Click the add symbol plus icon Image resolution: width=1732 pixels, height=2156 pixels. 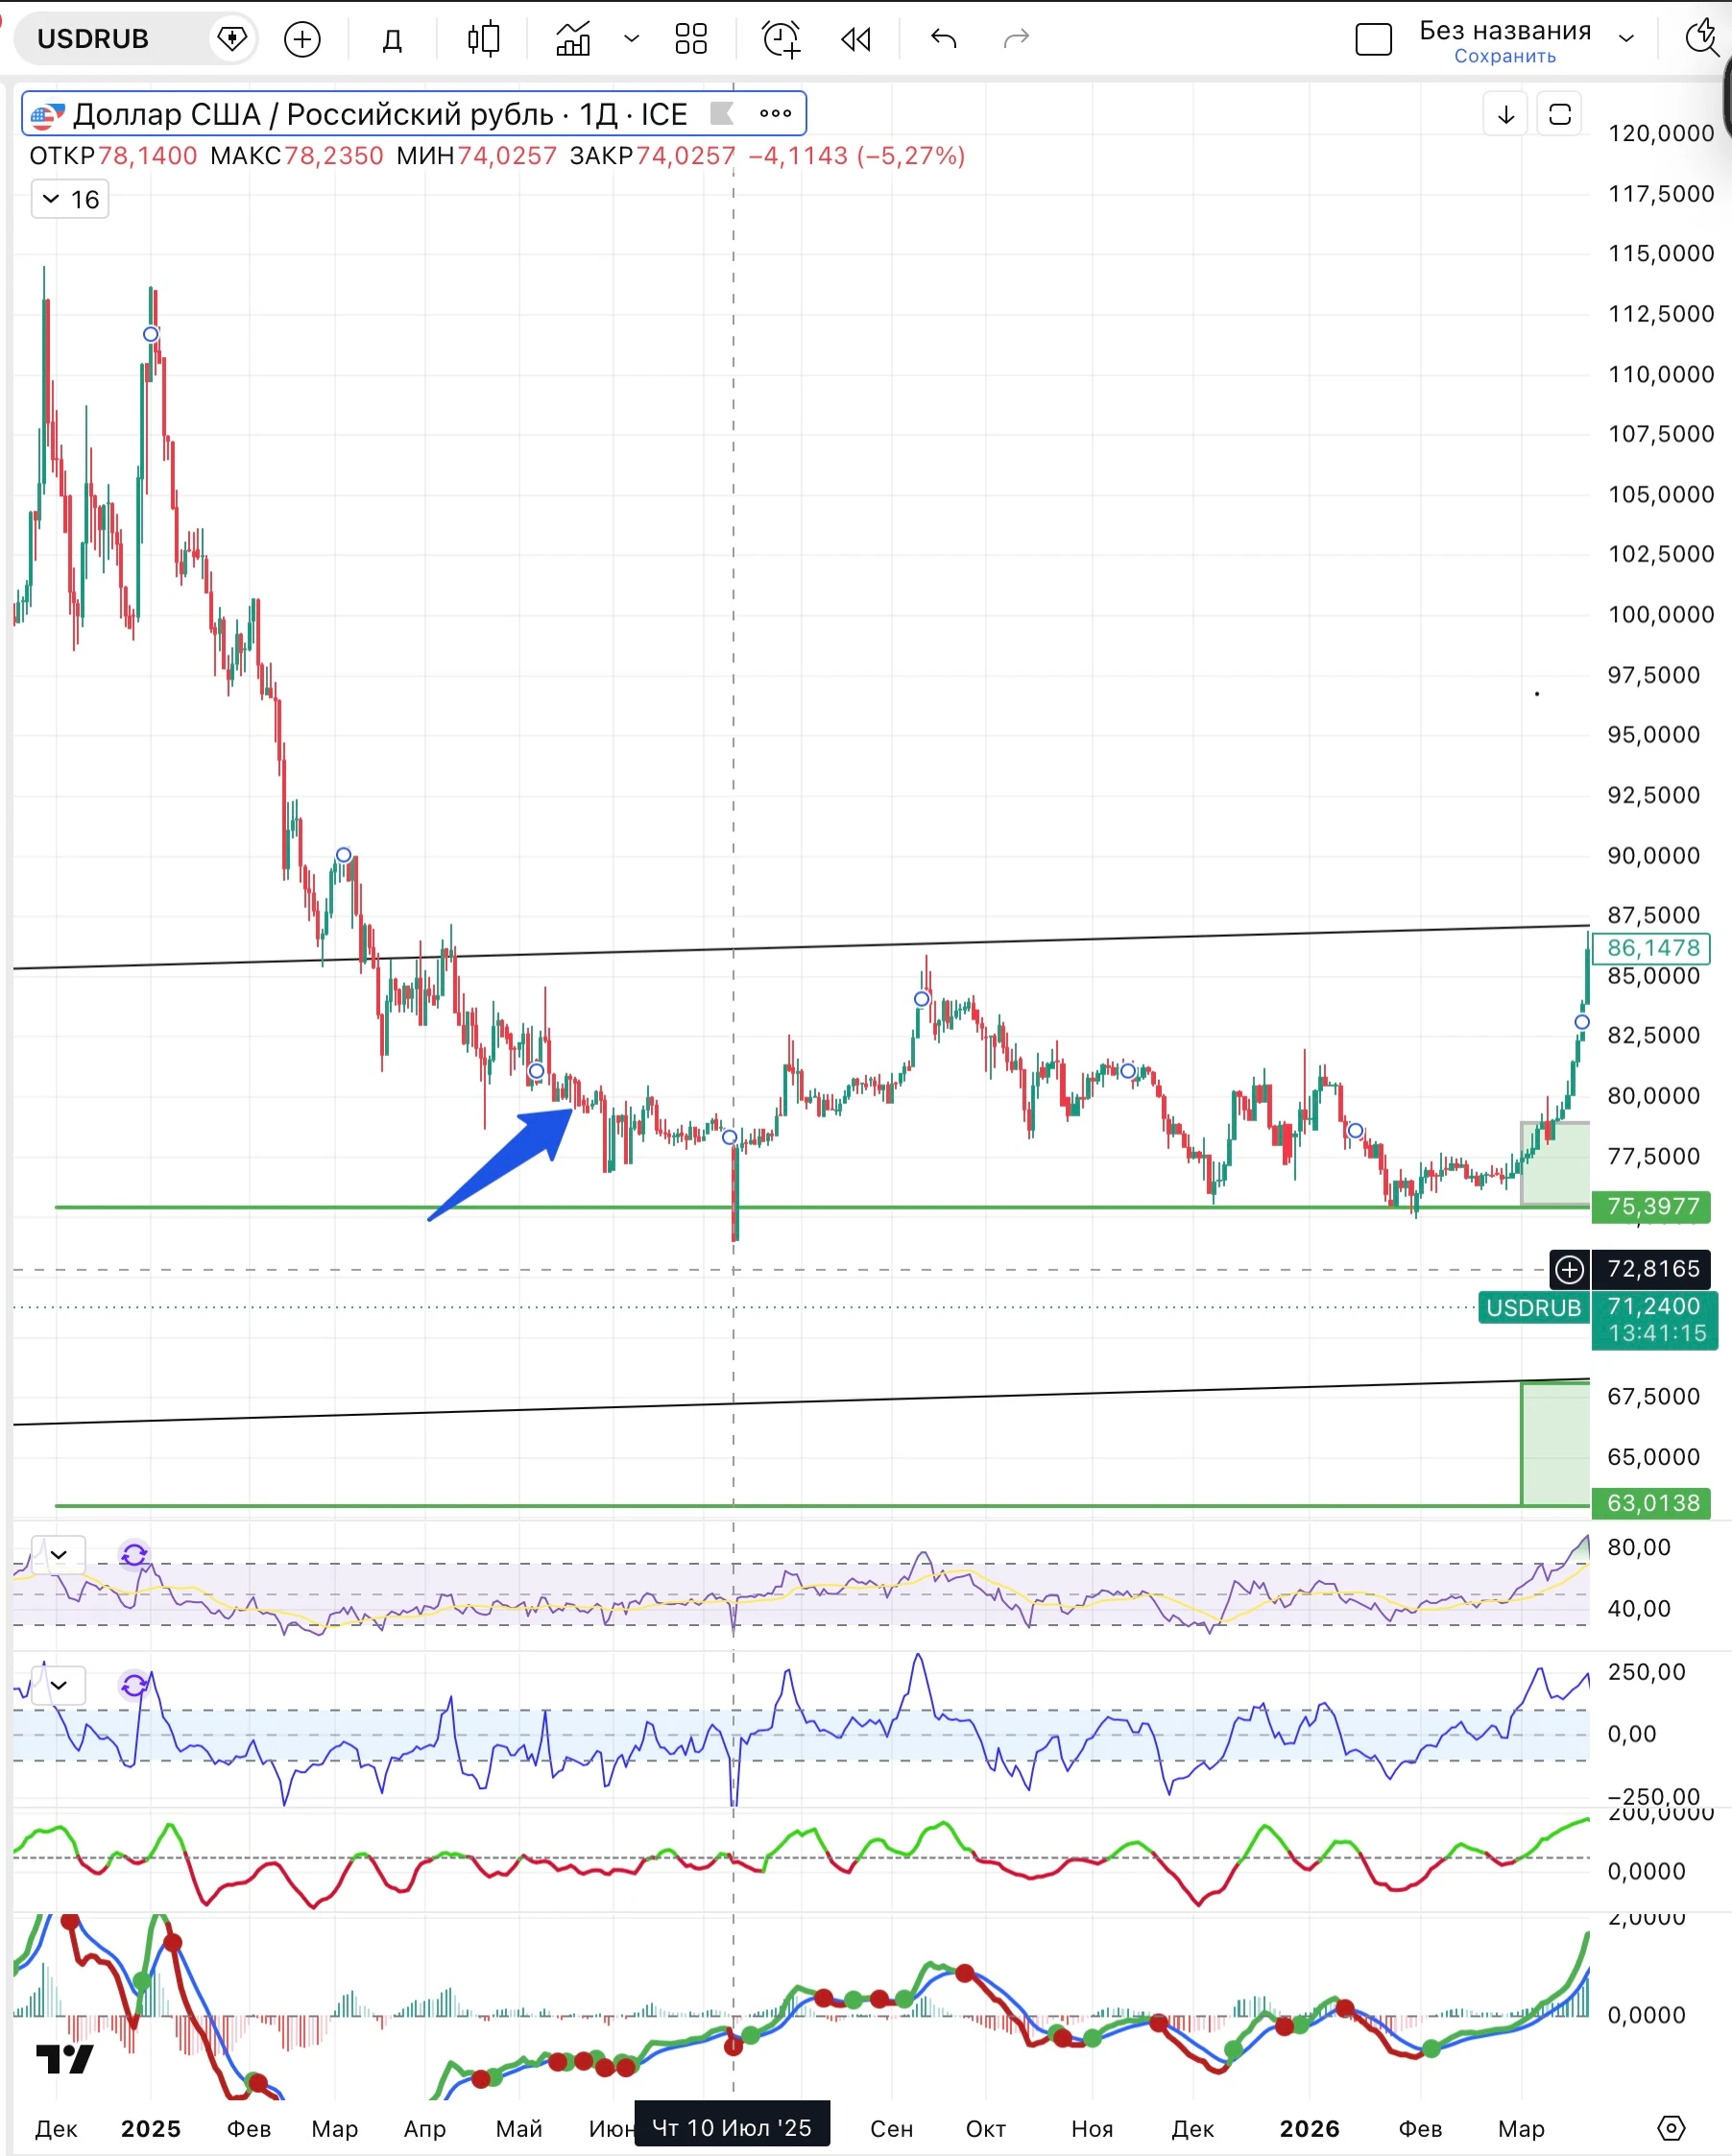click(302, 39)
